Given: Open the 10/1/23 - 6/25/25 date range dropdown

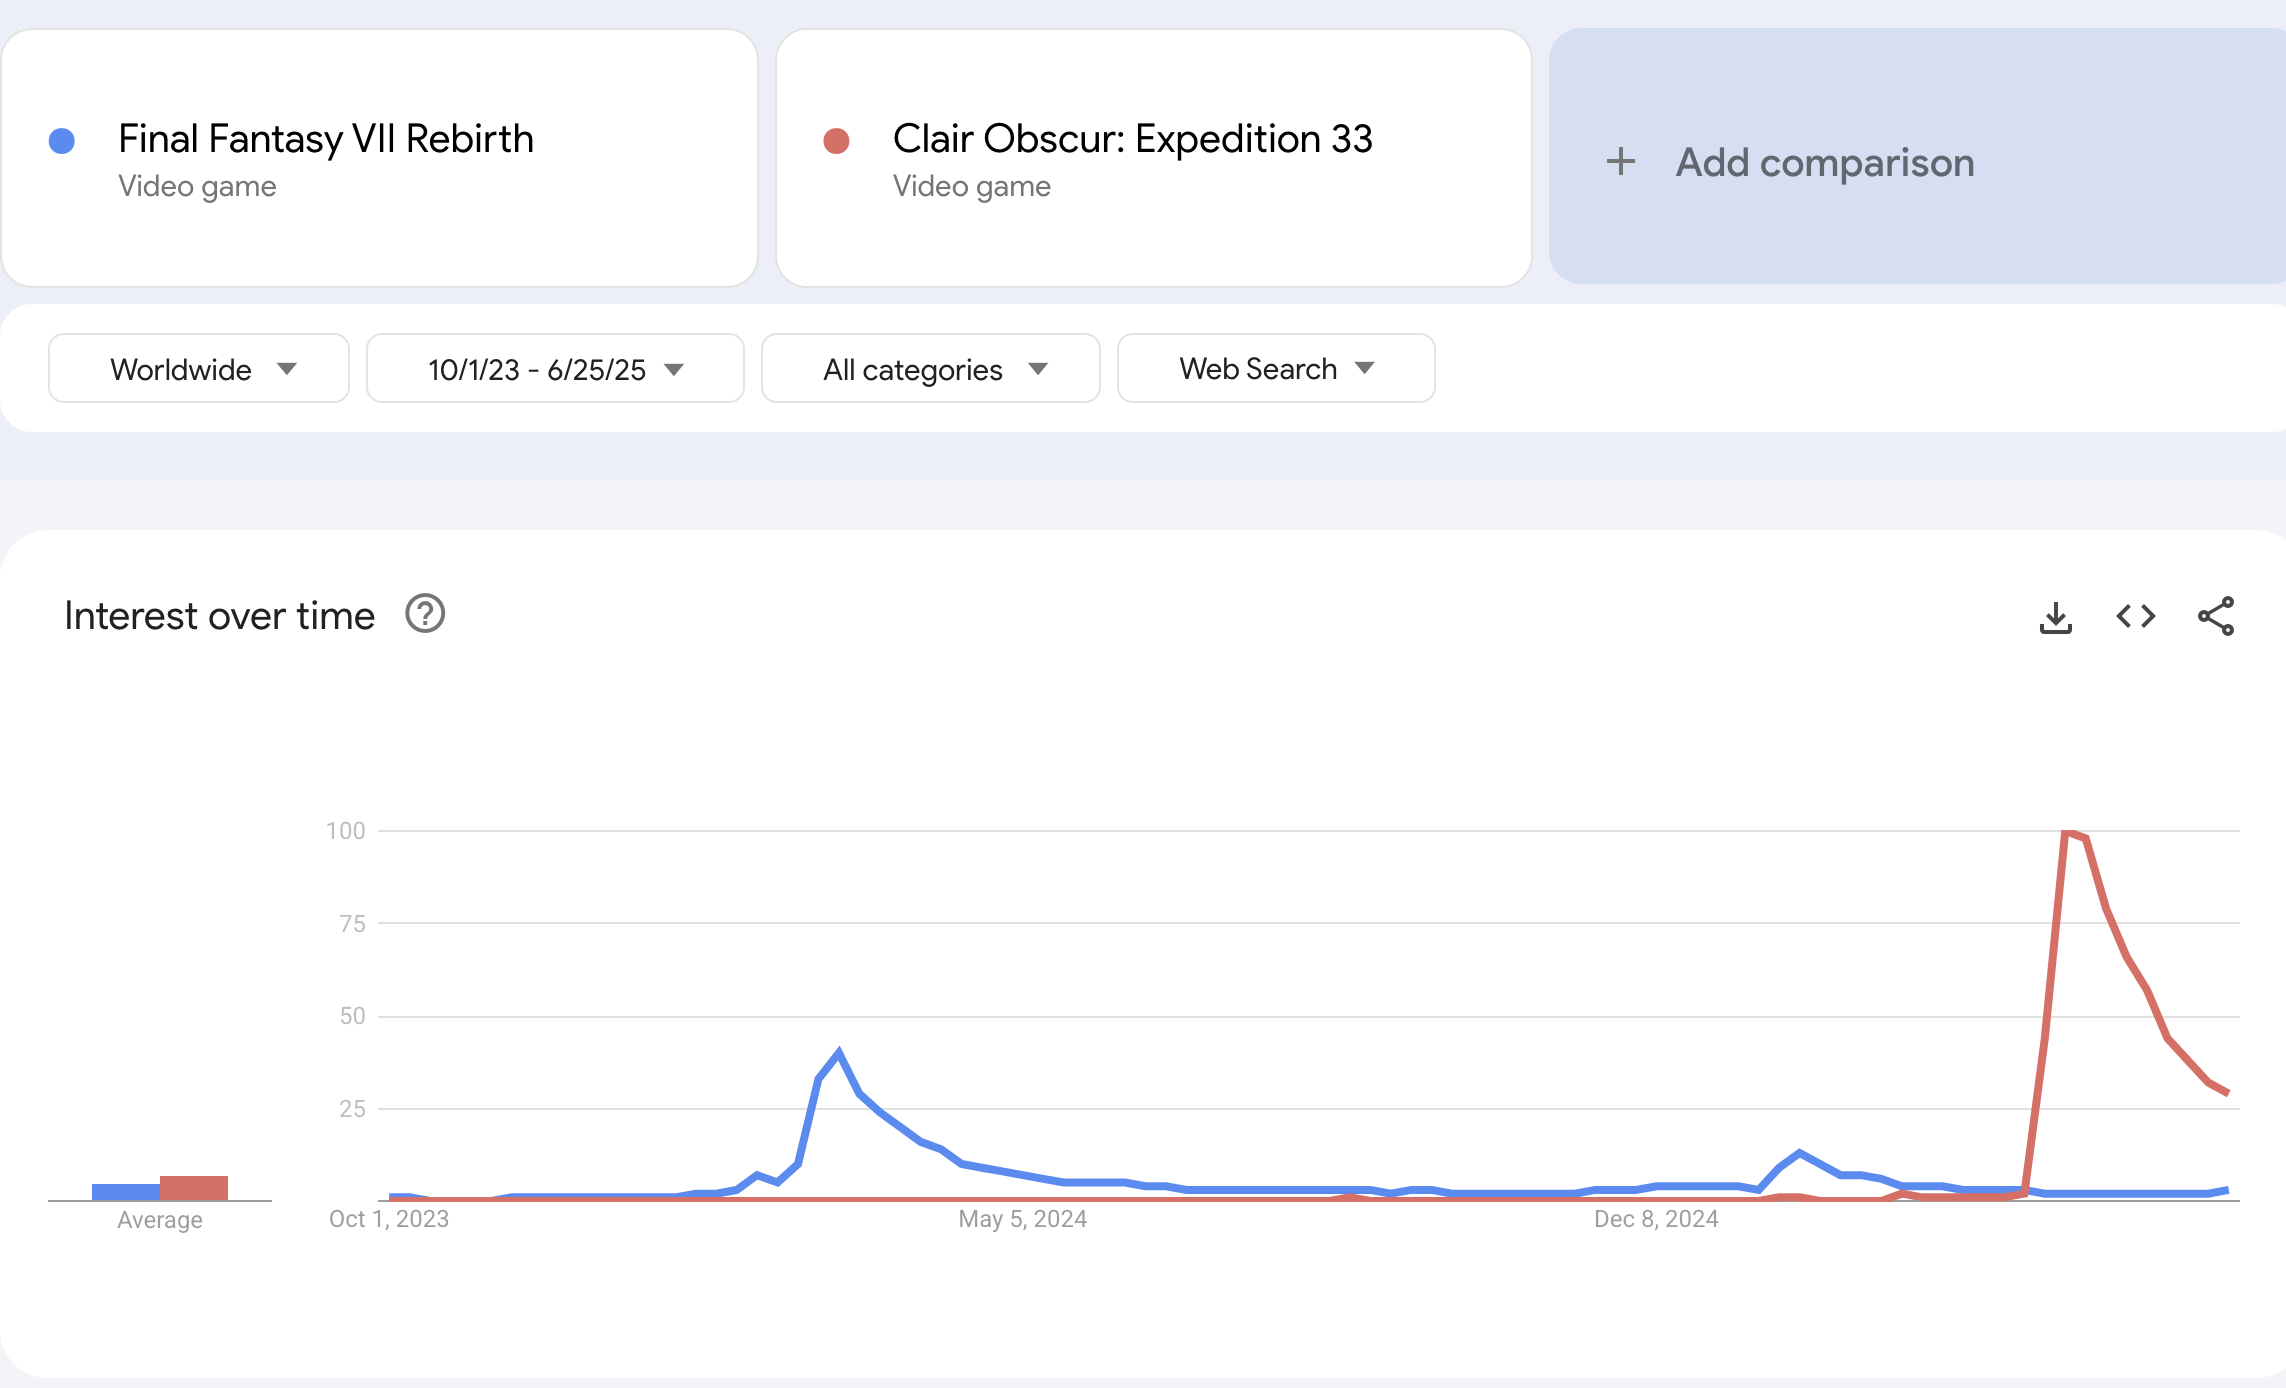Looking at the screenshot, I should pyautogui.click(x=555, y=369).
